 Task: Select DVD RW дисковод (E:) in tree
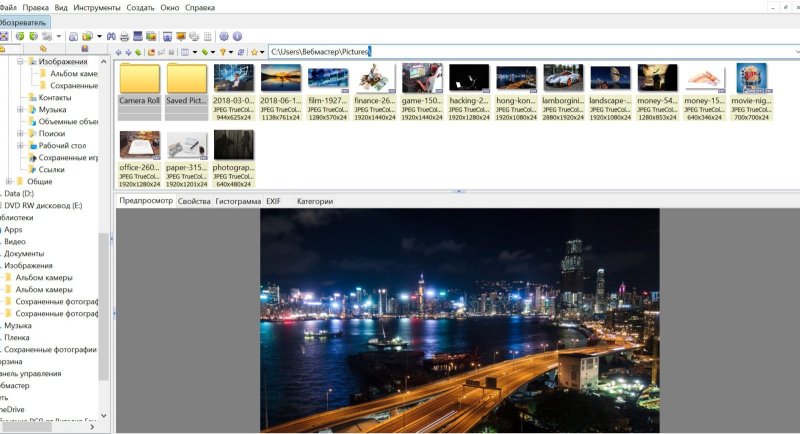tap(43, 206)
